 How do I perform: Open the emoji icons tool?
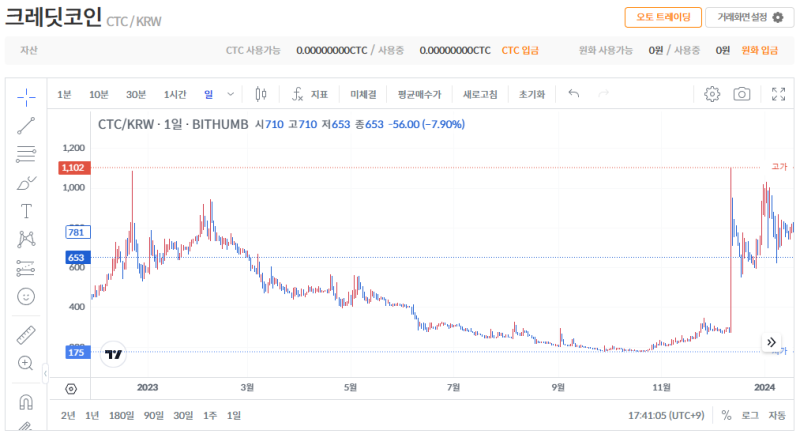click(x=26, y=296)
